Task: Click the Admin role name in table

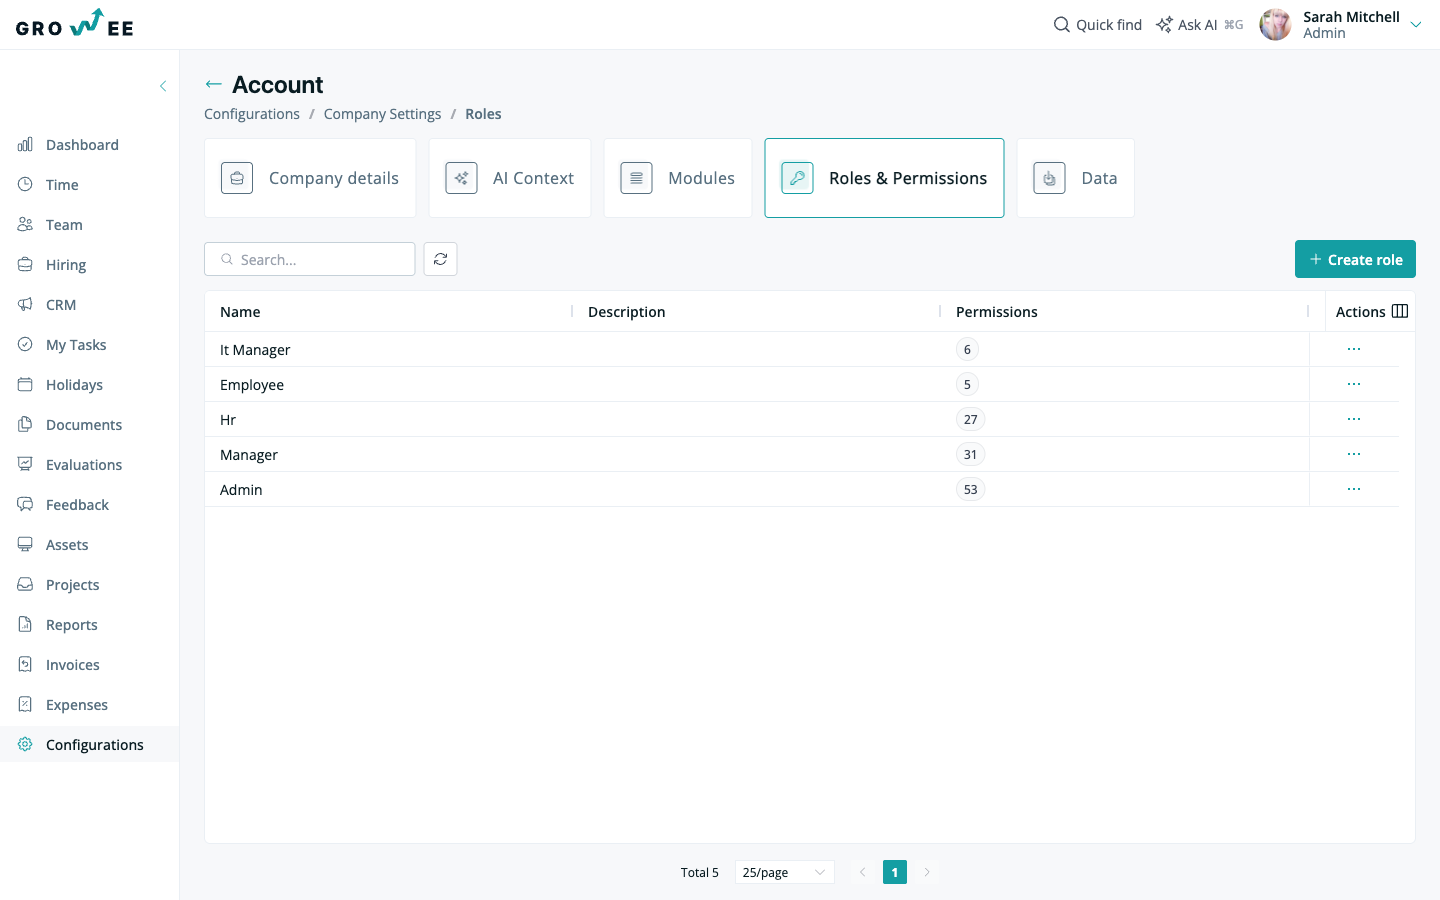Action: (x=241, y=490)
